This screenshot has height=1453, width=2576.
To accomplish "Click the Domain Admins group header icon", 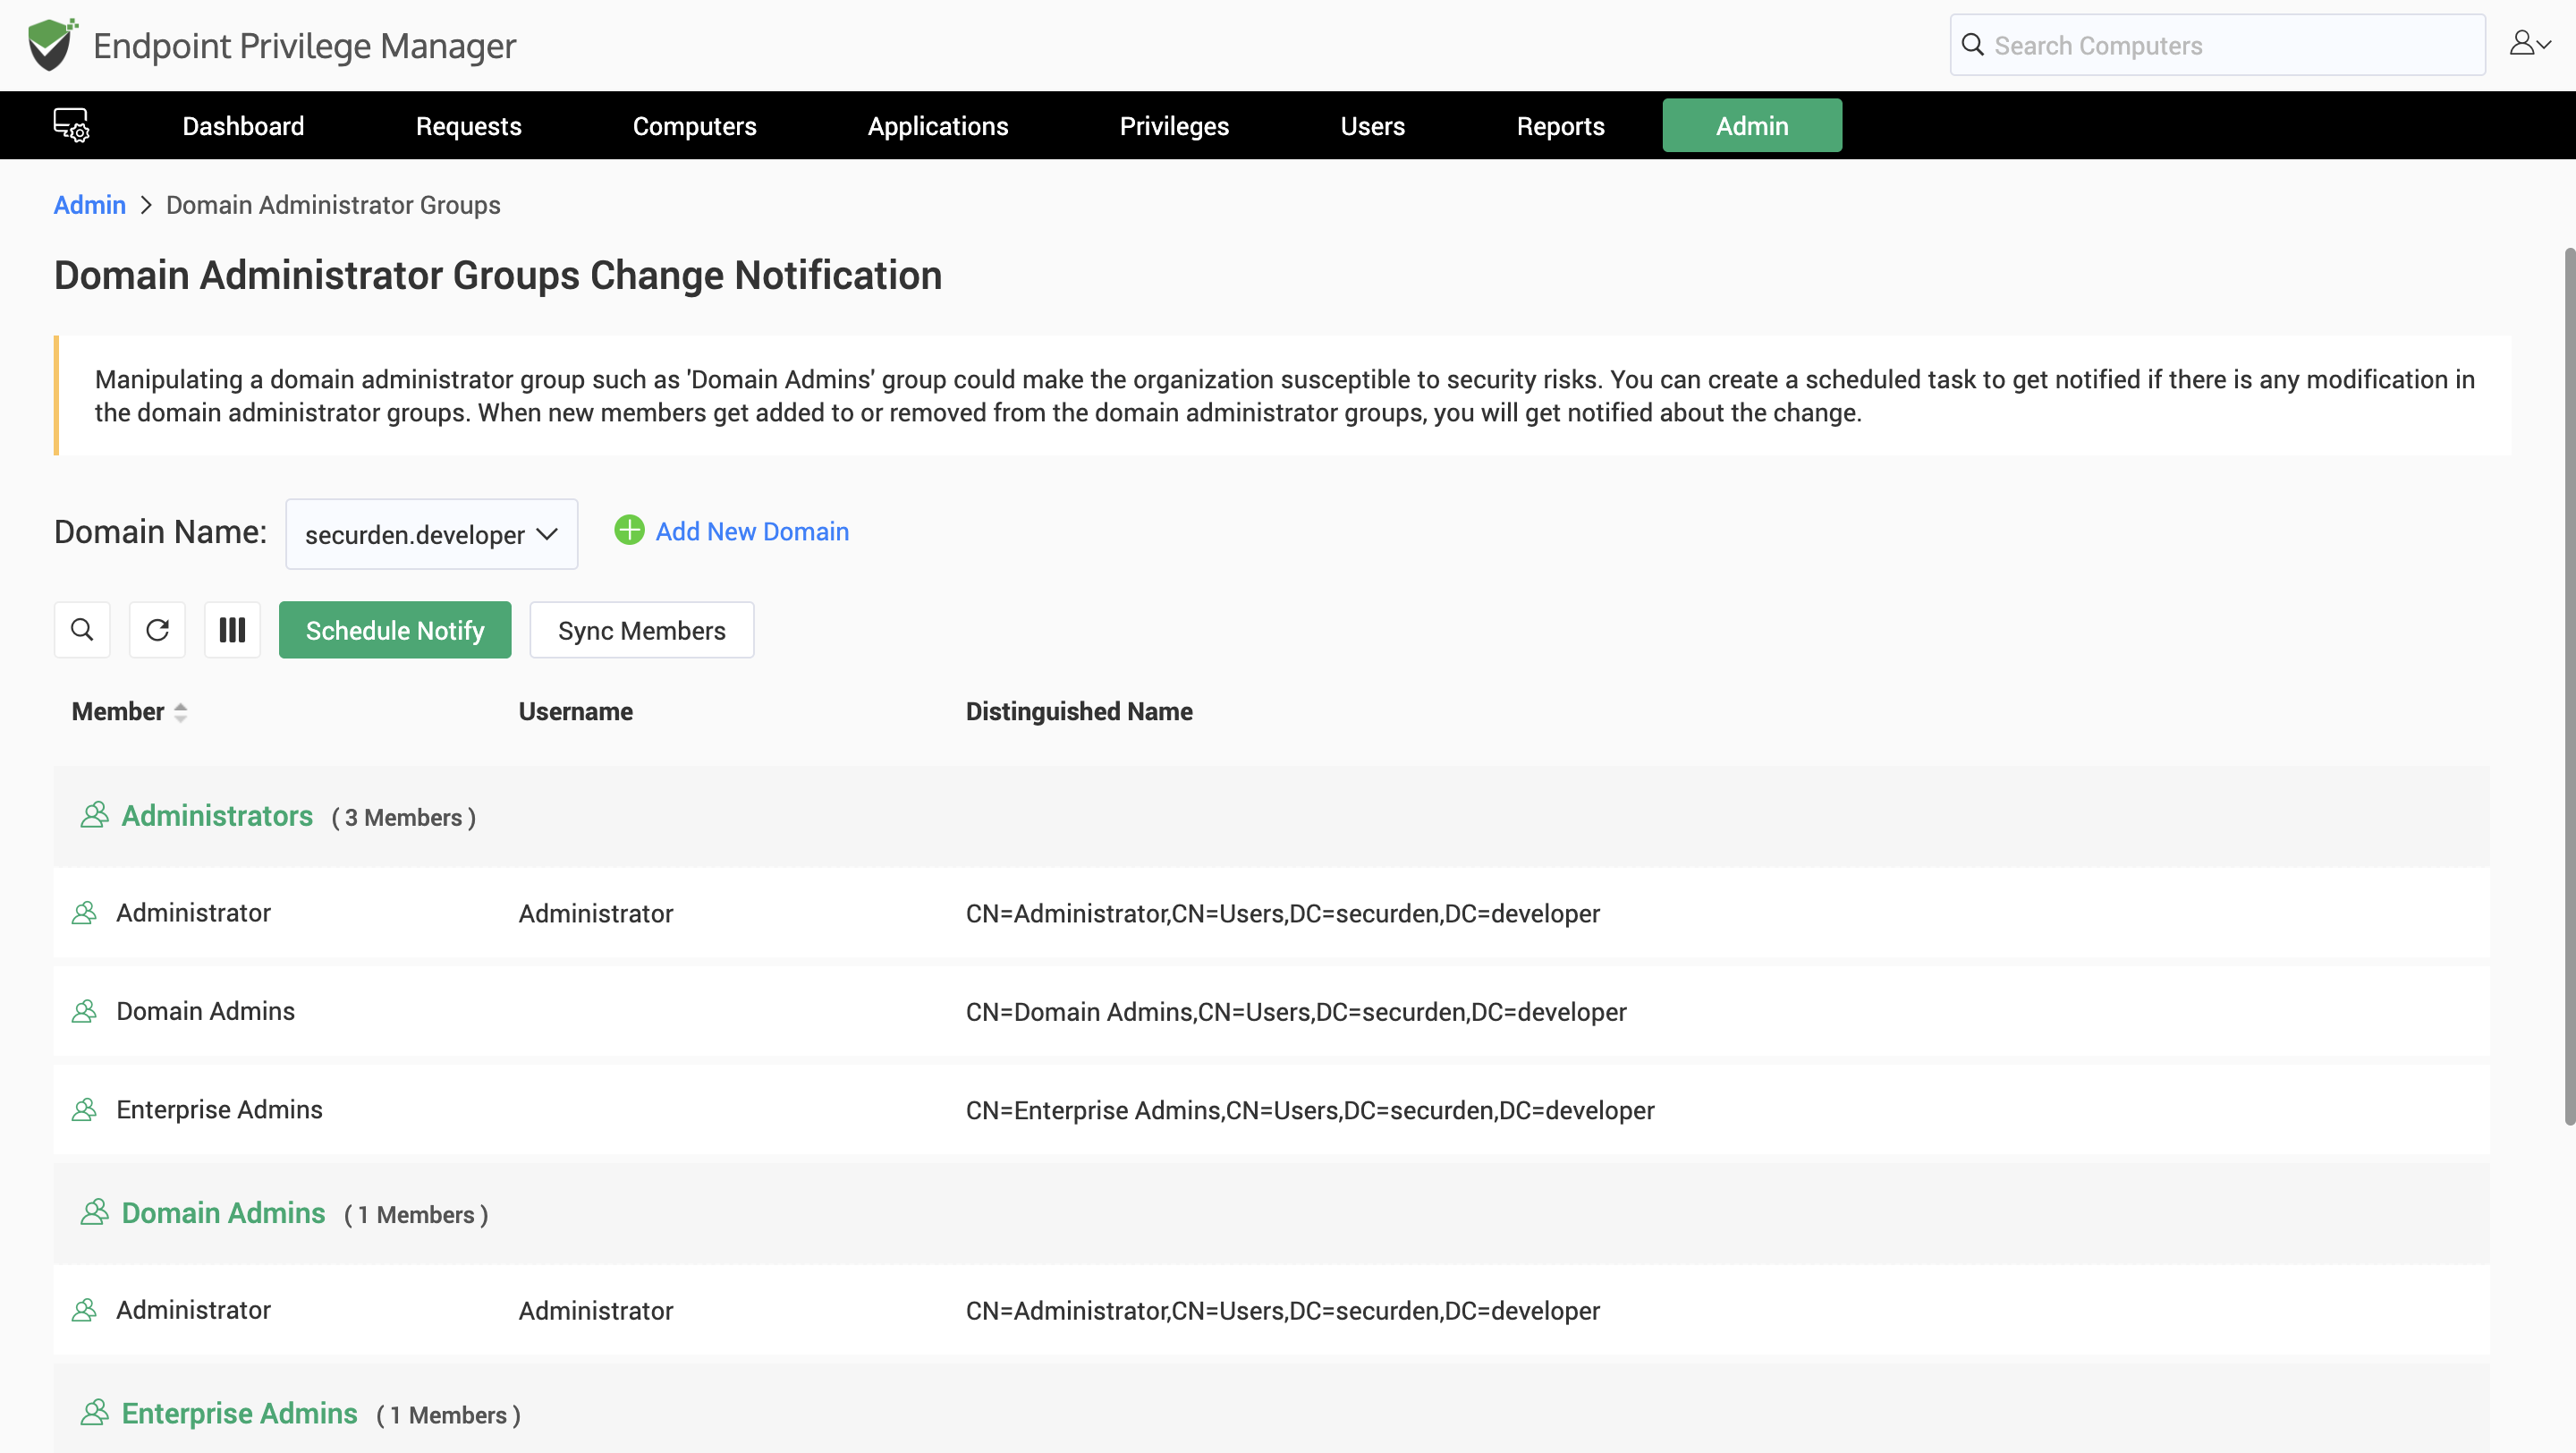I will pos(94,1212).
